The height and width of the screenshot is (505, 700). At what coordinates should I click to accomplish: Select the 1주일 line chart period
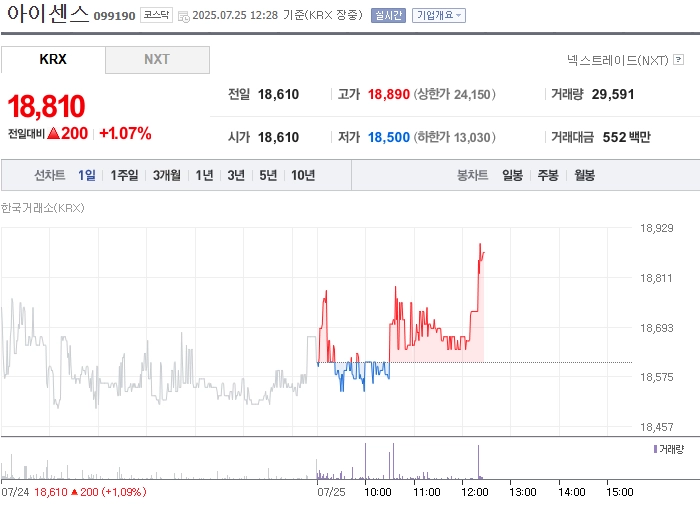tap(124, 175)
